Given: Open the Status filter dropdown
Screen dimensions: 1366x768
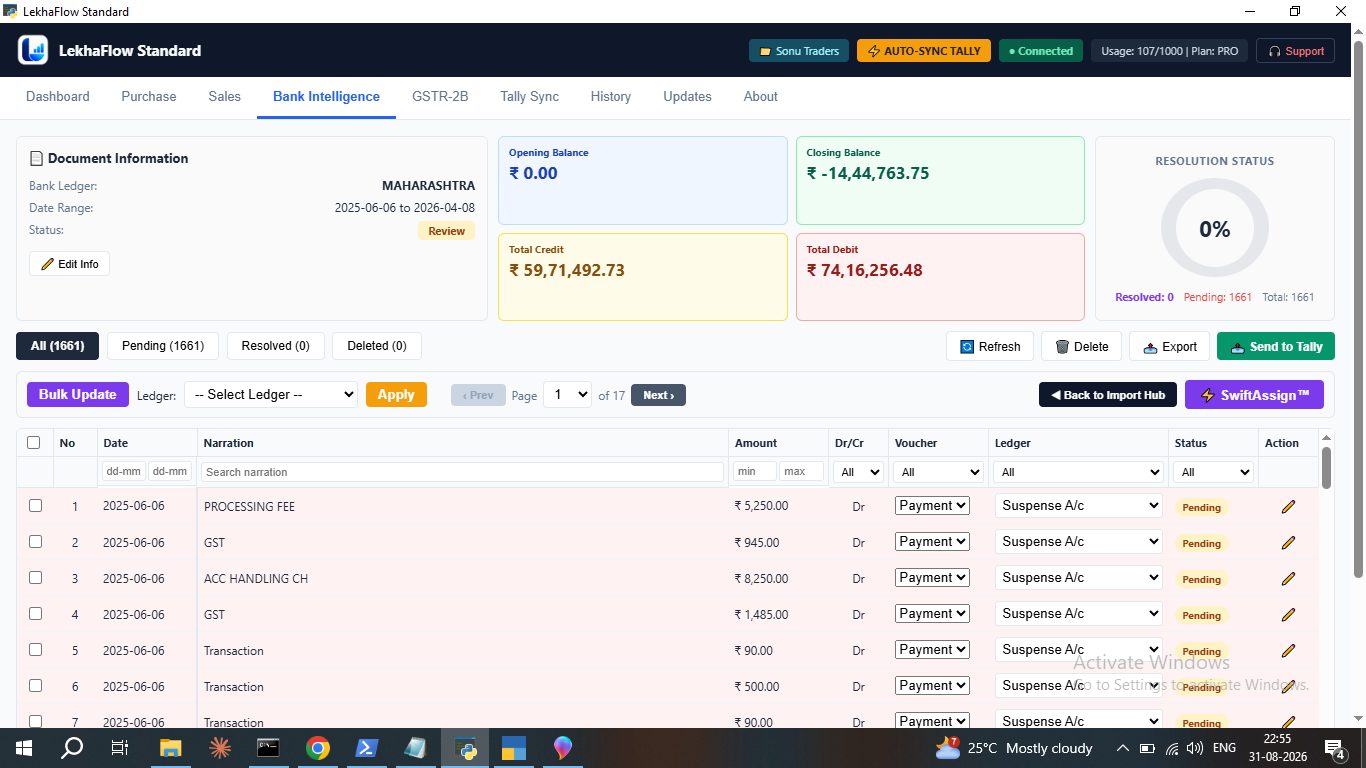Looking at the screenshot, I should pos(1215,472).
